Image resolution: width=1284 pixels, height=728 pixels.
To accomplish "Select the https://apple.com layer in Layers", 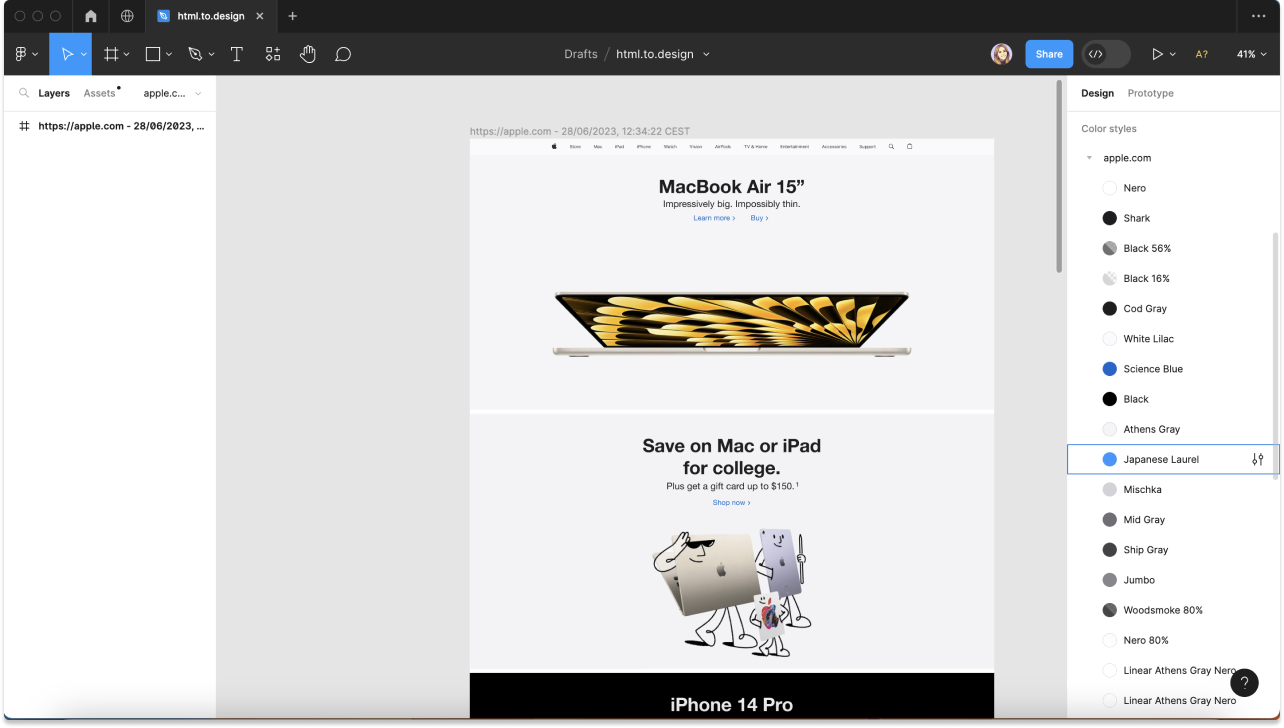I will coord(108,126).
